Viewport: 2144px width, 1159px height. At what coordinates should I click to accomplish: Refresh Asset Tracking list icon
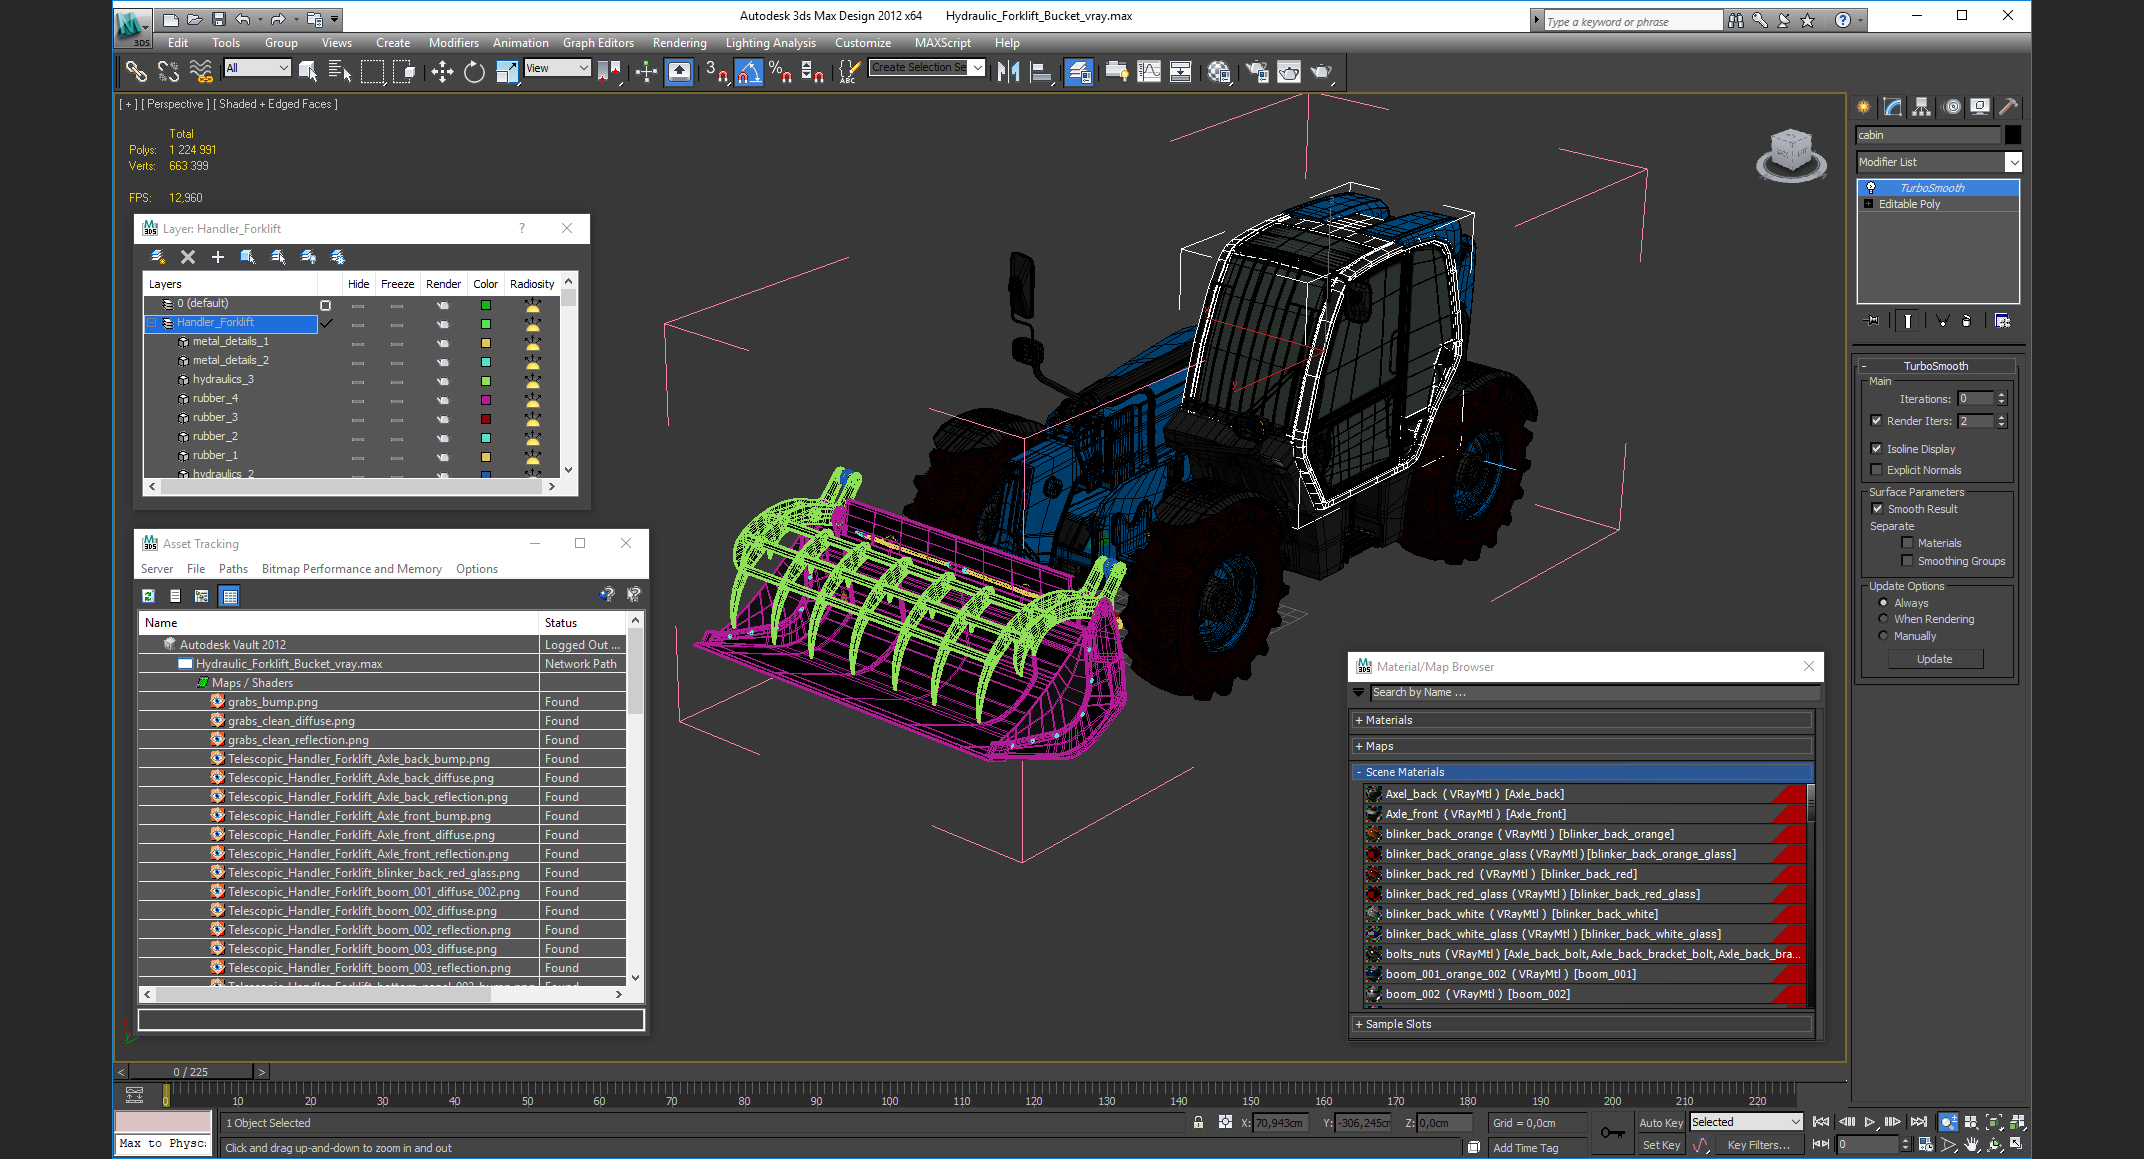point(148,596)
